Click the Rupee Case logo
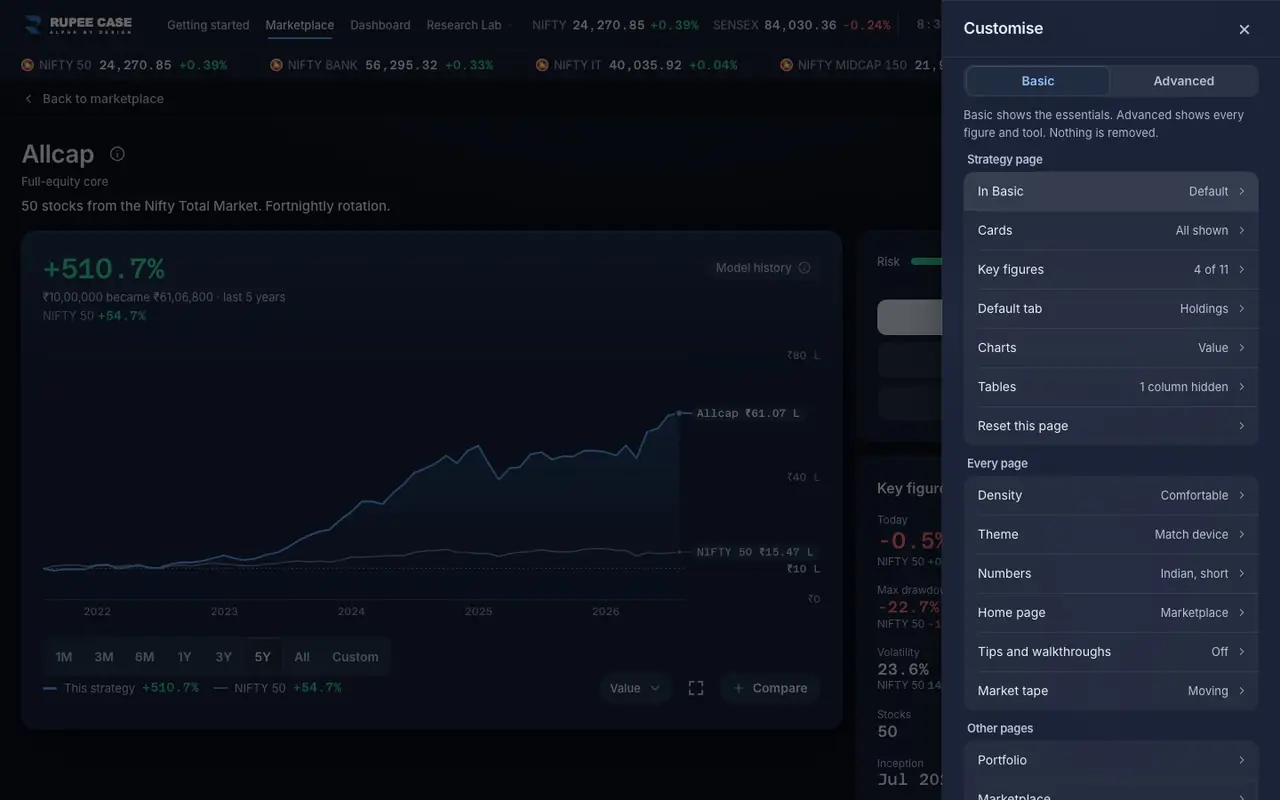Image resolution: width=1280 pixels, height=800 pixels. [x=78, y=25]
